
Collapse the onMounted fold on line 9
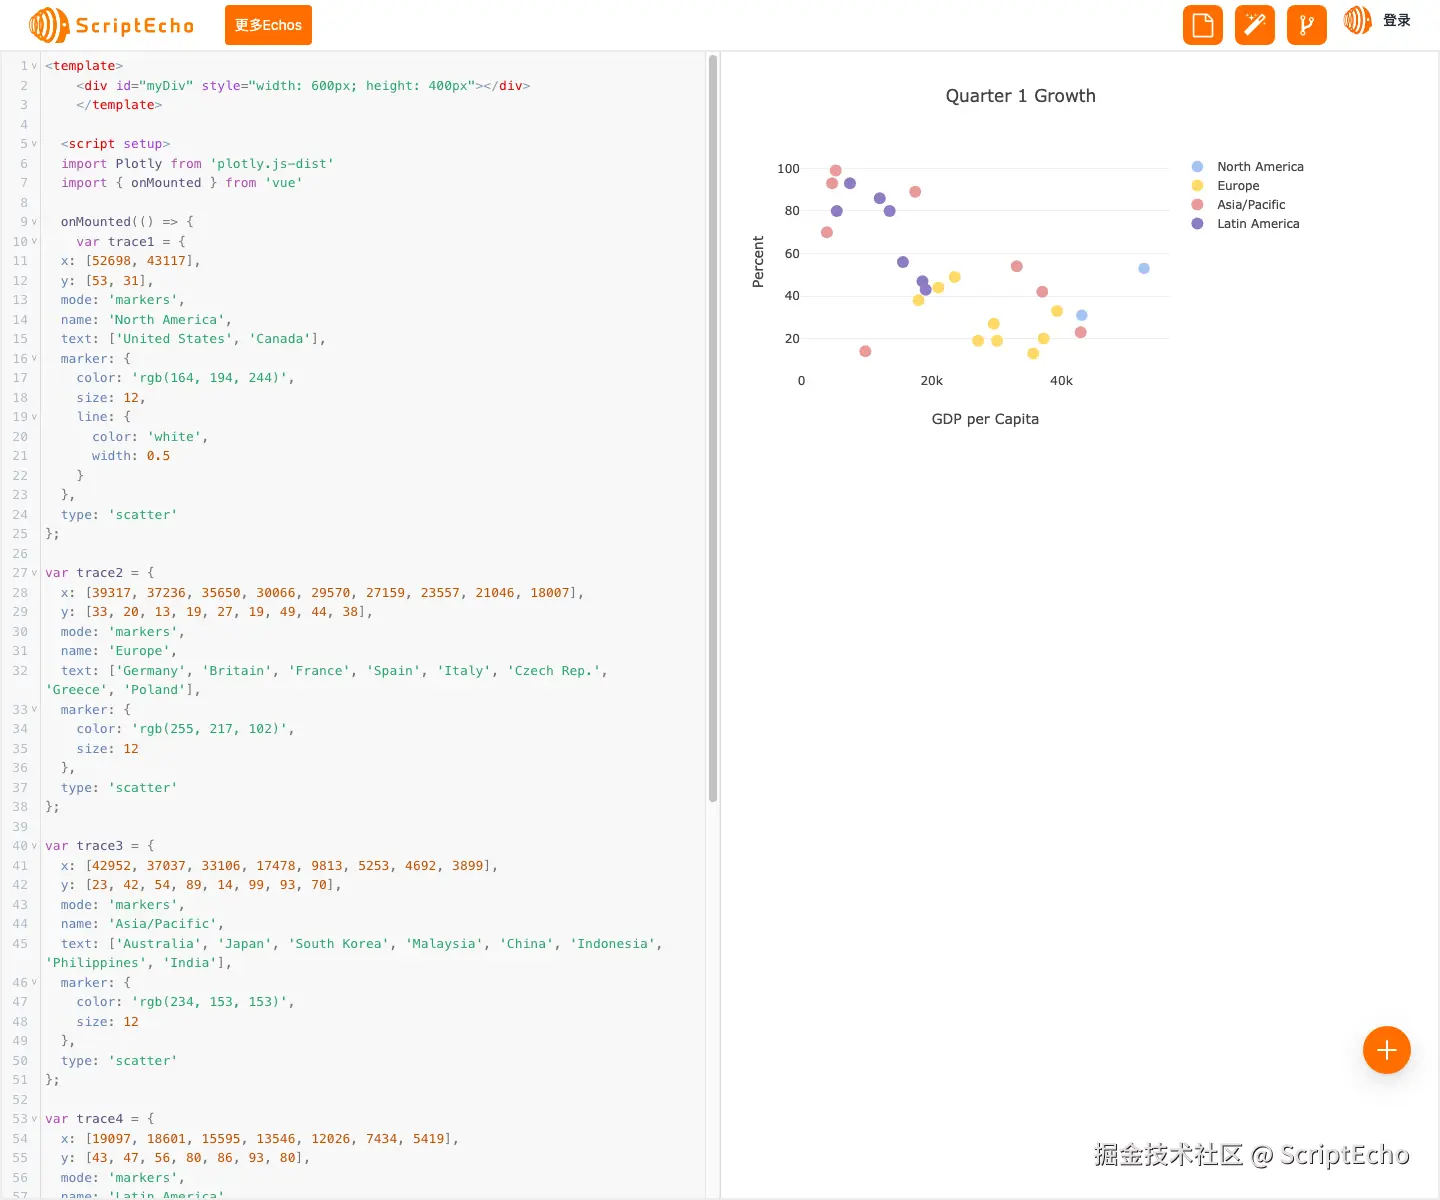pos(34,222)
